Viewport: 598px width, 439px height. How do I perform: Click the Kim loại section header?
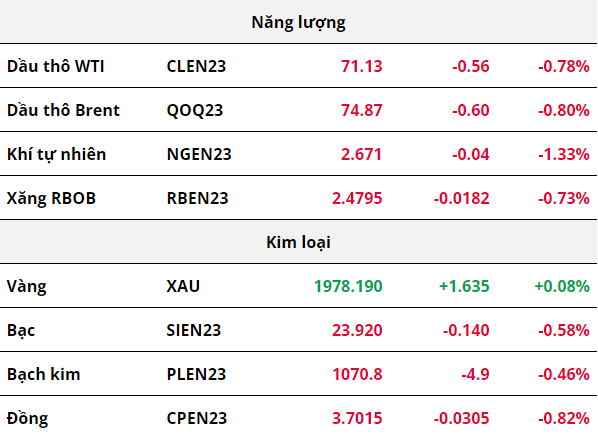pos(298,243)
